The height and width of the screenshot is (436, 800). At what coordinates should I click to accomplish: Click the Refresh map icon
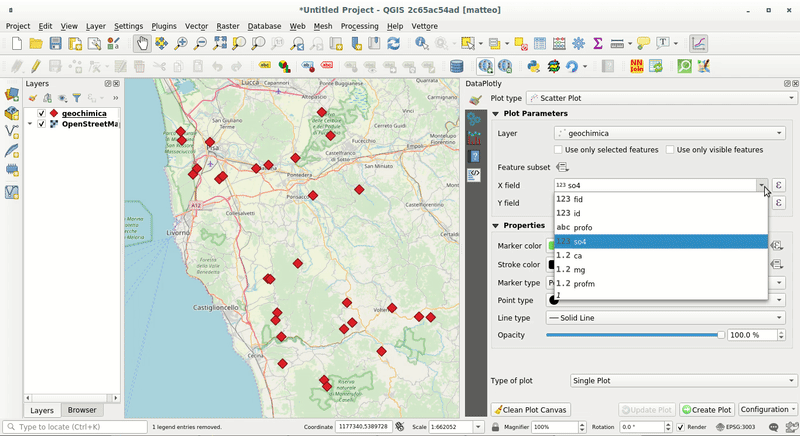[x=393, y=44]
